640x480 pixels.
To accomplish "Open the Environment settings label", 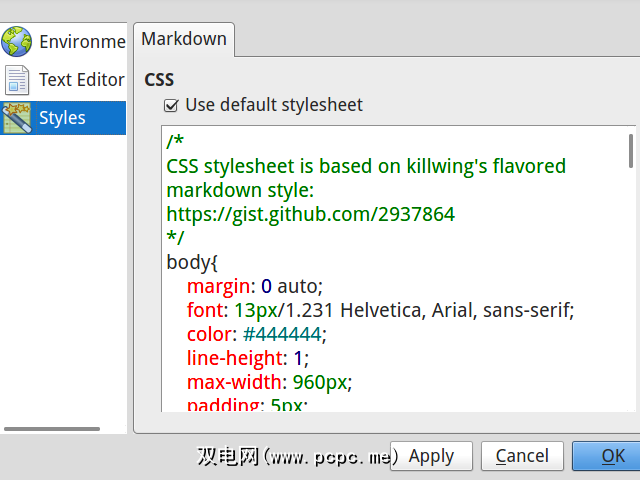I will (x=82, y=42).
